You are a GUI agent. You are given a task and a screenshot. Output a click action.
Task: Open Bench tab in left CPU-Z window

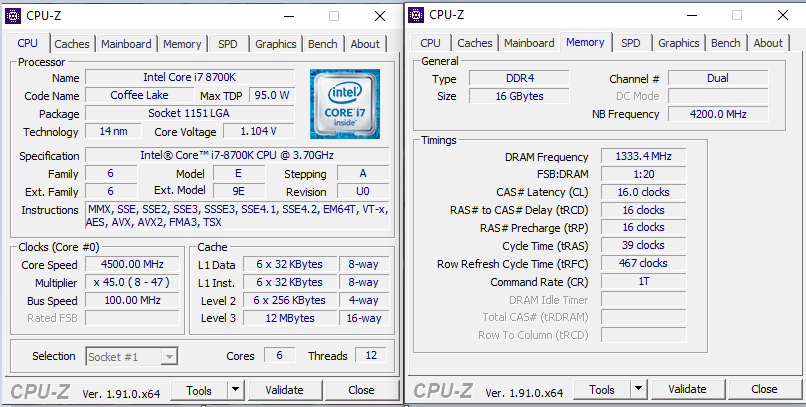coord(323,44)
